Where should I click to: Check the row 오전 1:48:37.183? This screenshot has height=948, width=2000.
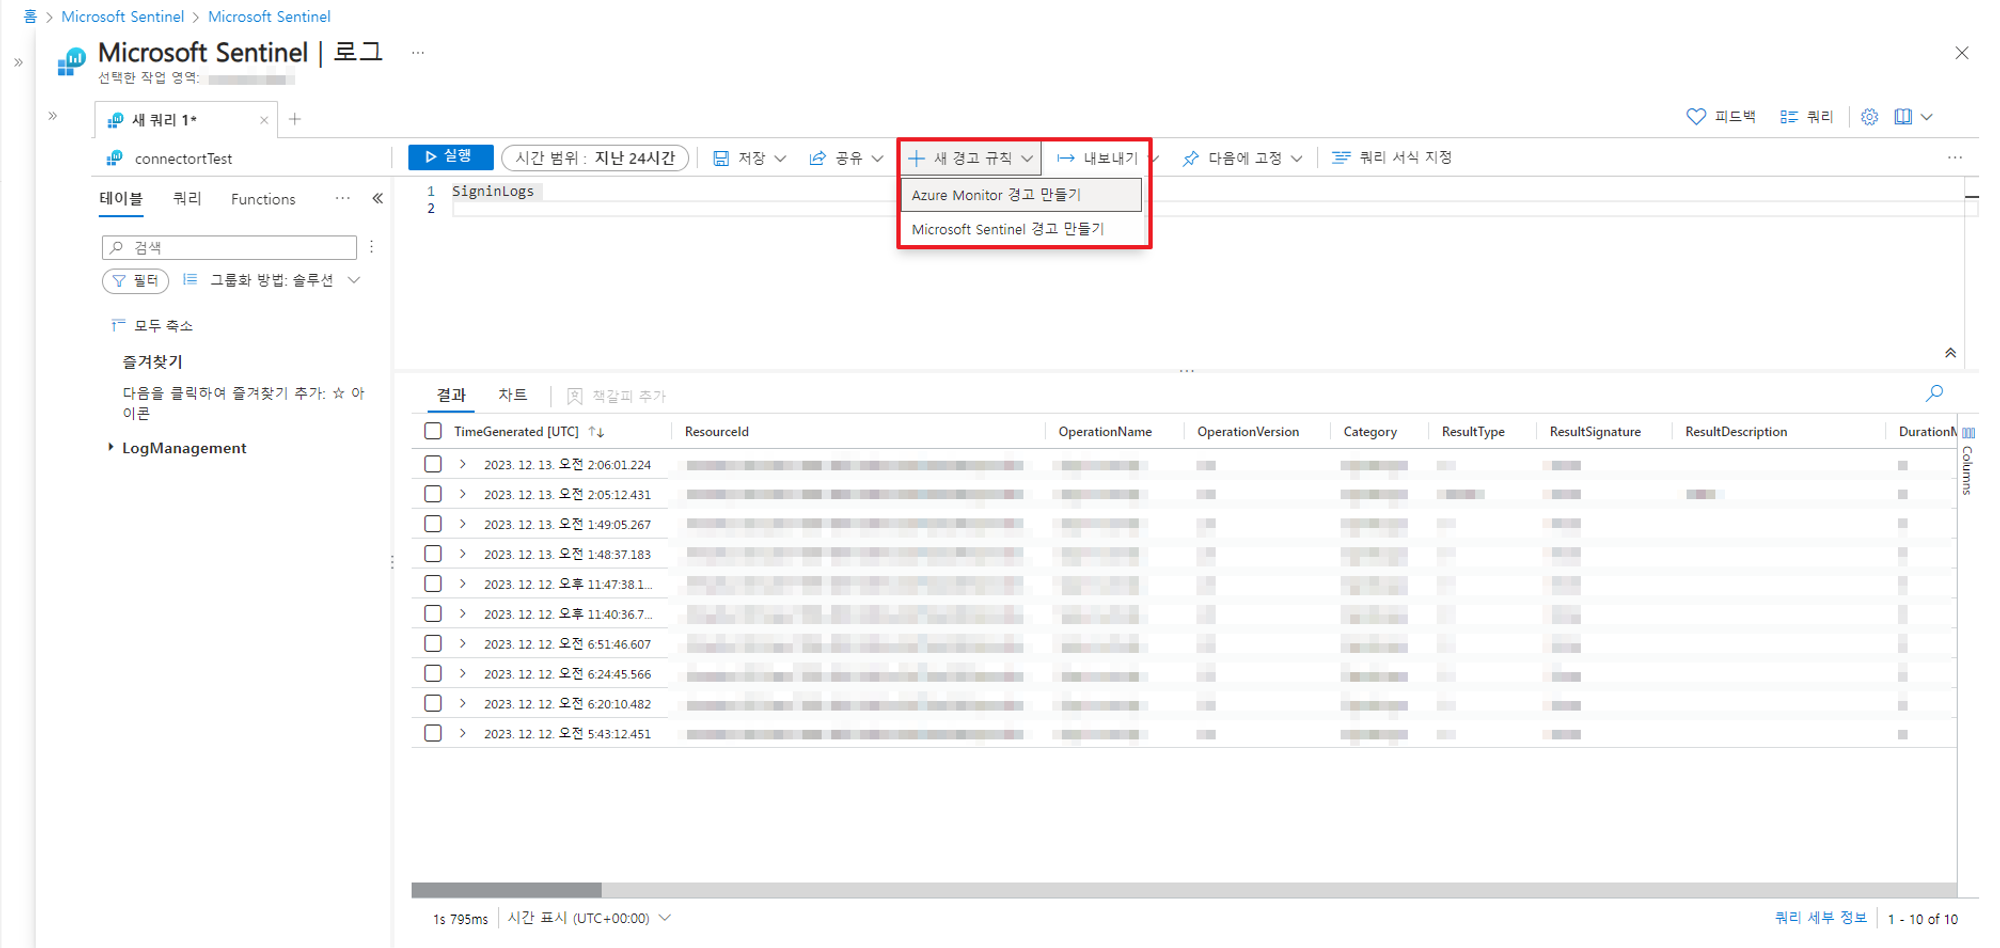click(x=433, y=554)
